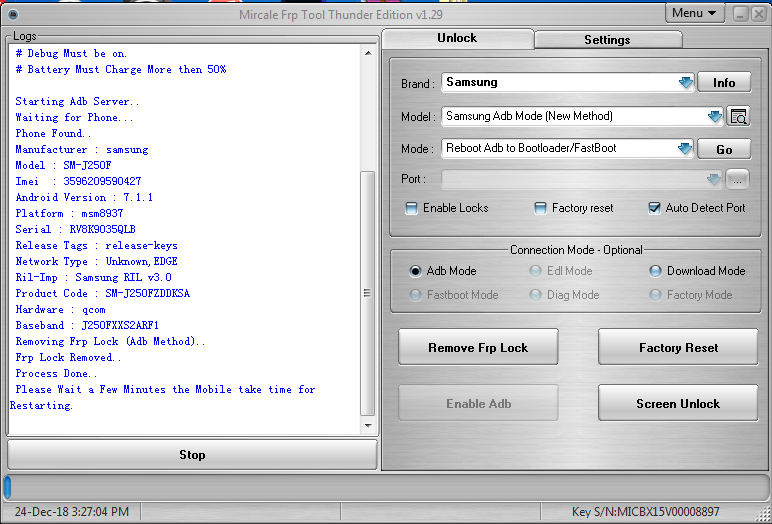The image size is (772, 524).
Task: Close the Miracle Frp Tool window
Action: 759,14
